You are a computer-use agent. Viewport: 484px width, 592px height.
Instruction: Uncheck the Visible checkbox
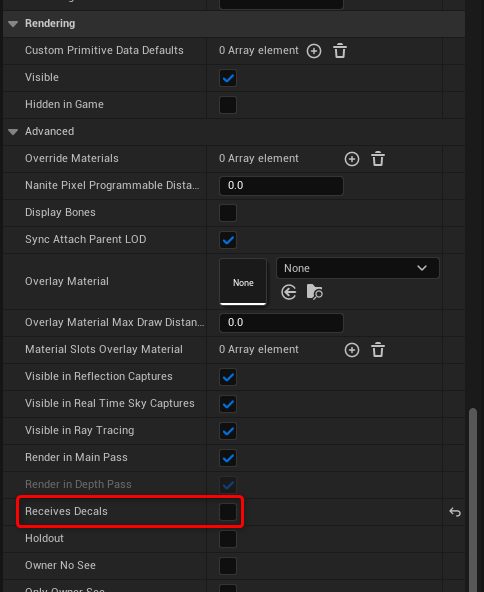228,78
